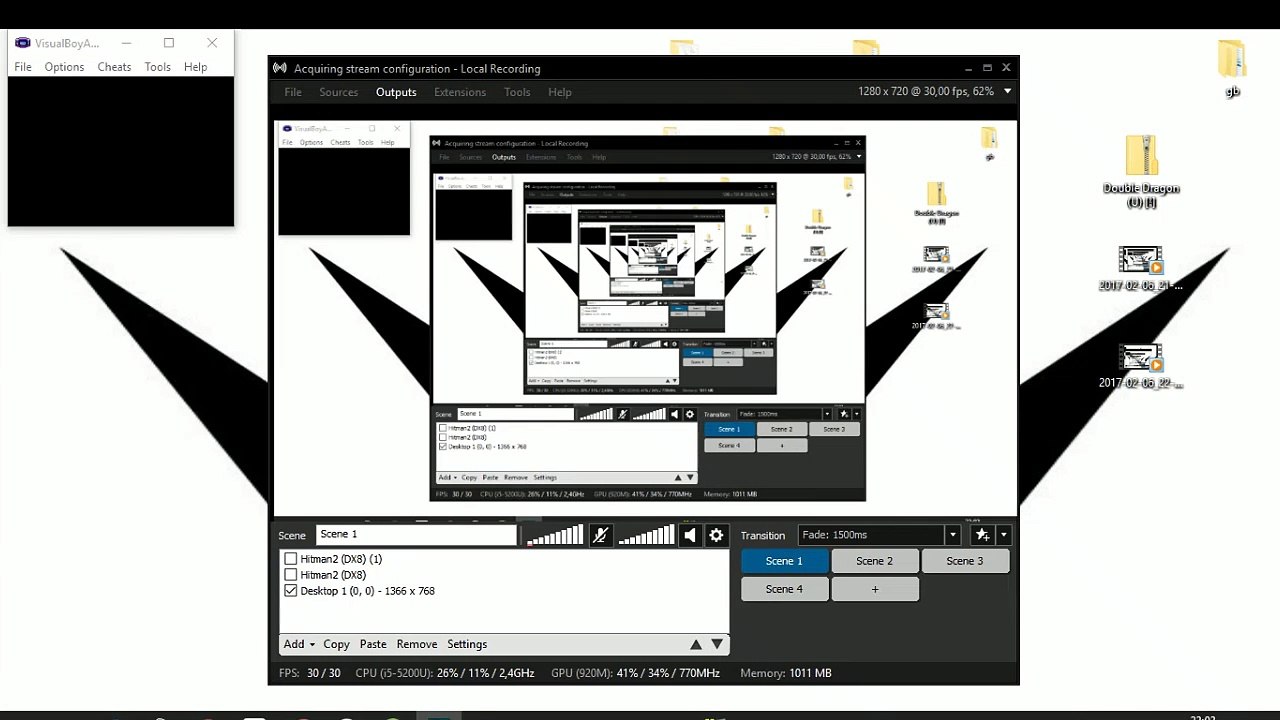Click the favorite transition star icon
This screenshot has height=720, width=1280.
click(983, 535)
